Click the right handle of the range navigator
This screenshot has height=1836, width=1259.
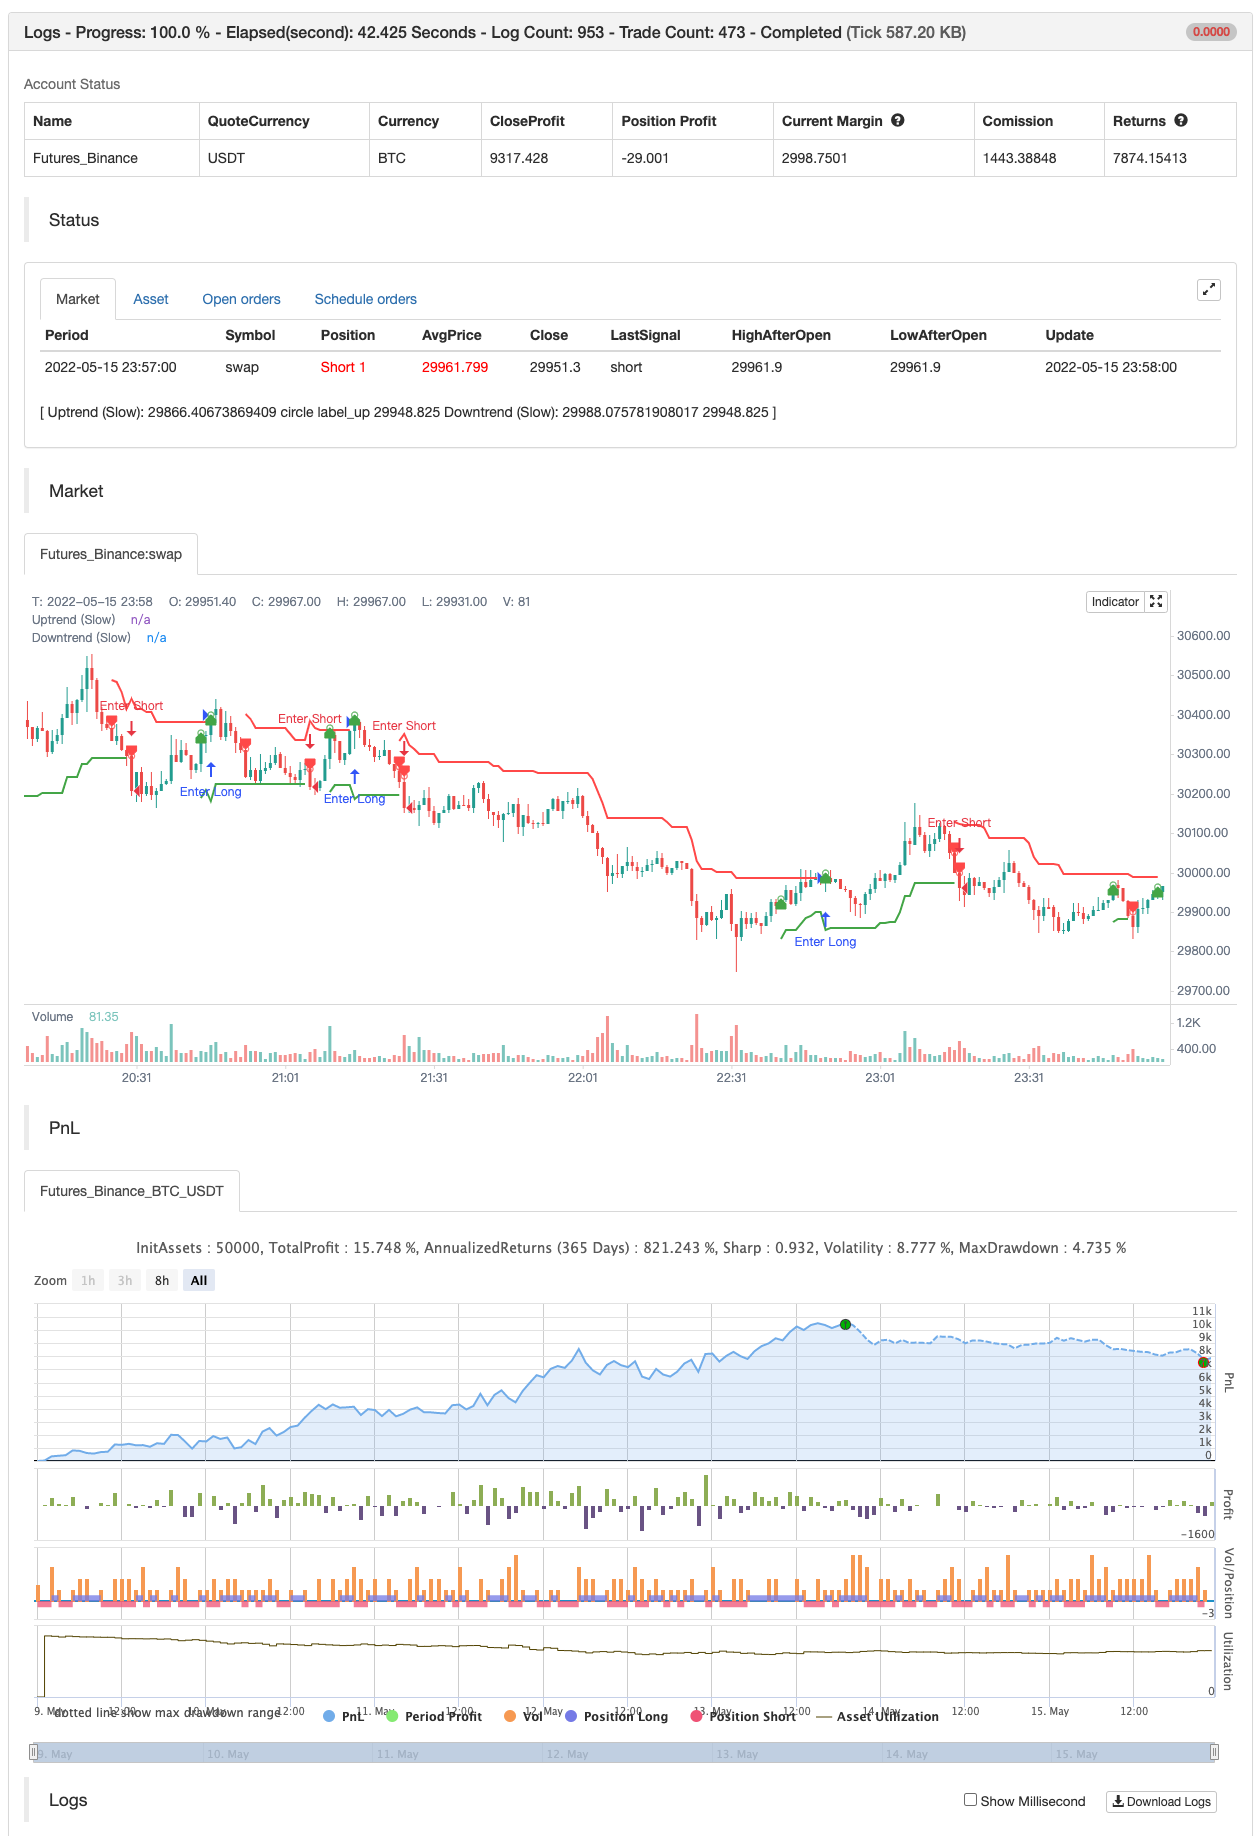point(1214,1752)
